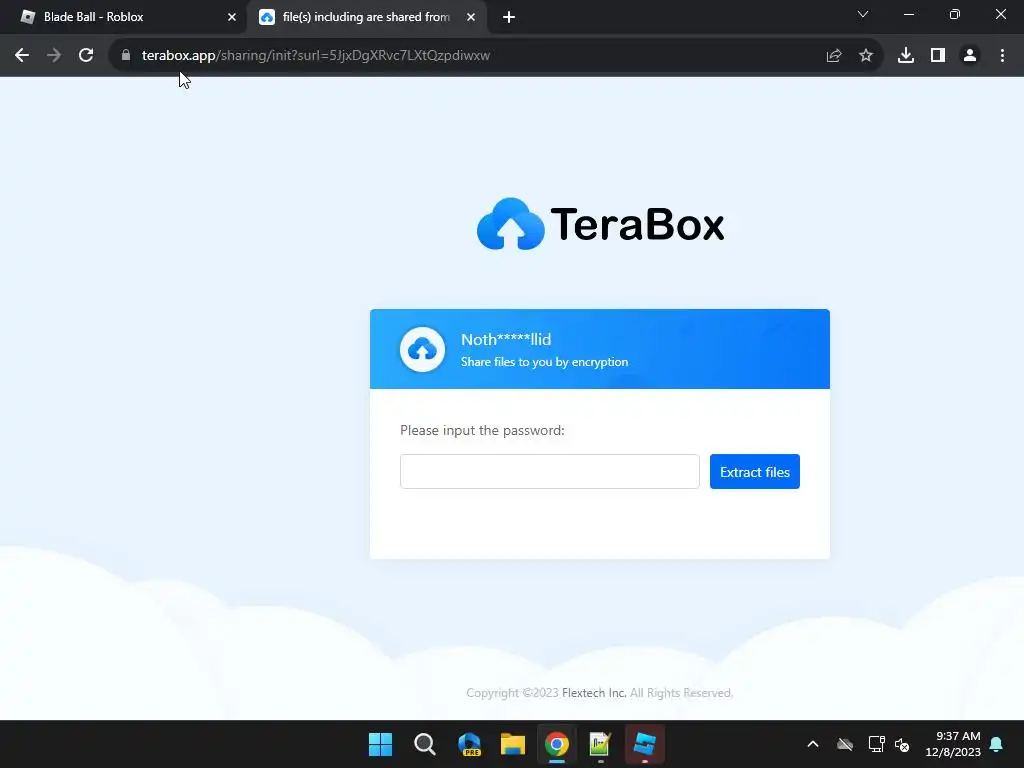
Task: Restore down the Chrome window
Action: [955, 14]
